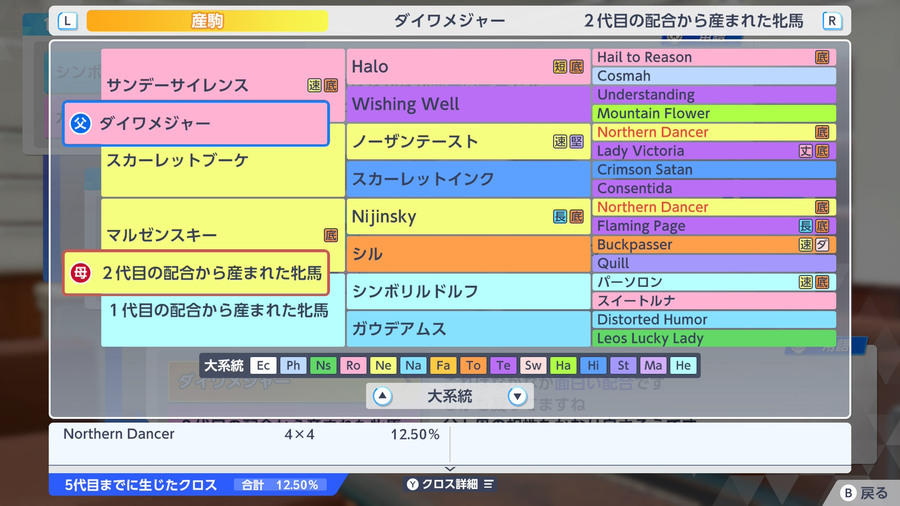Select the ガウデアムス pedigree cell
This screenshot has height=506, width=900.
pyautogui.click(x=468, y=329)
